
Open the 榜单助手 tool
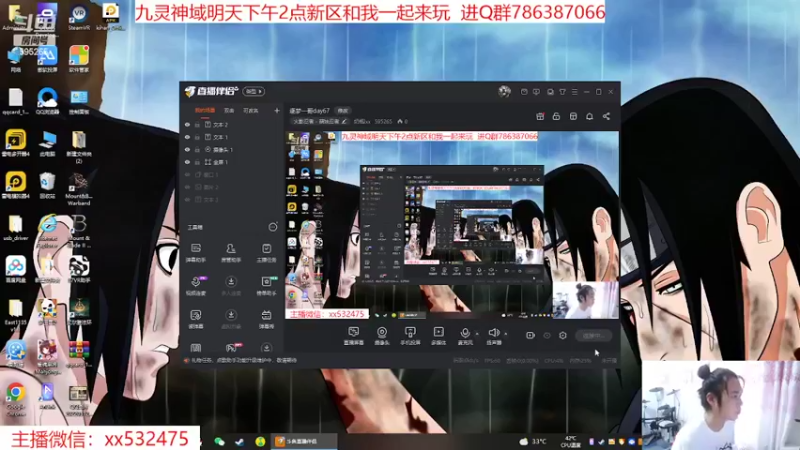coord(266,286)
